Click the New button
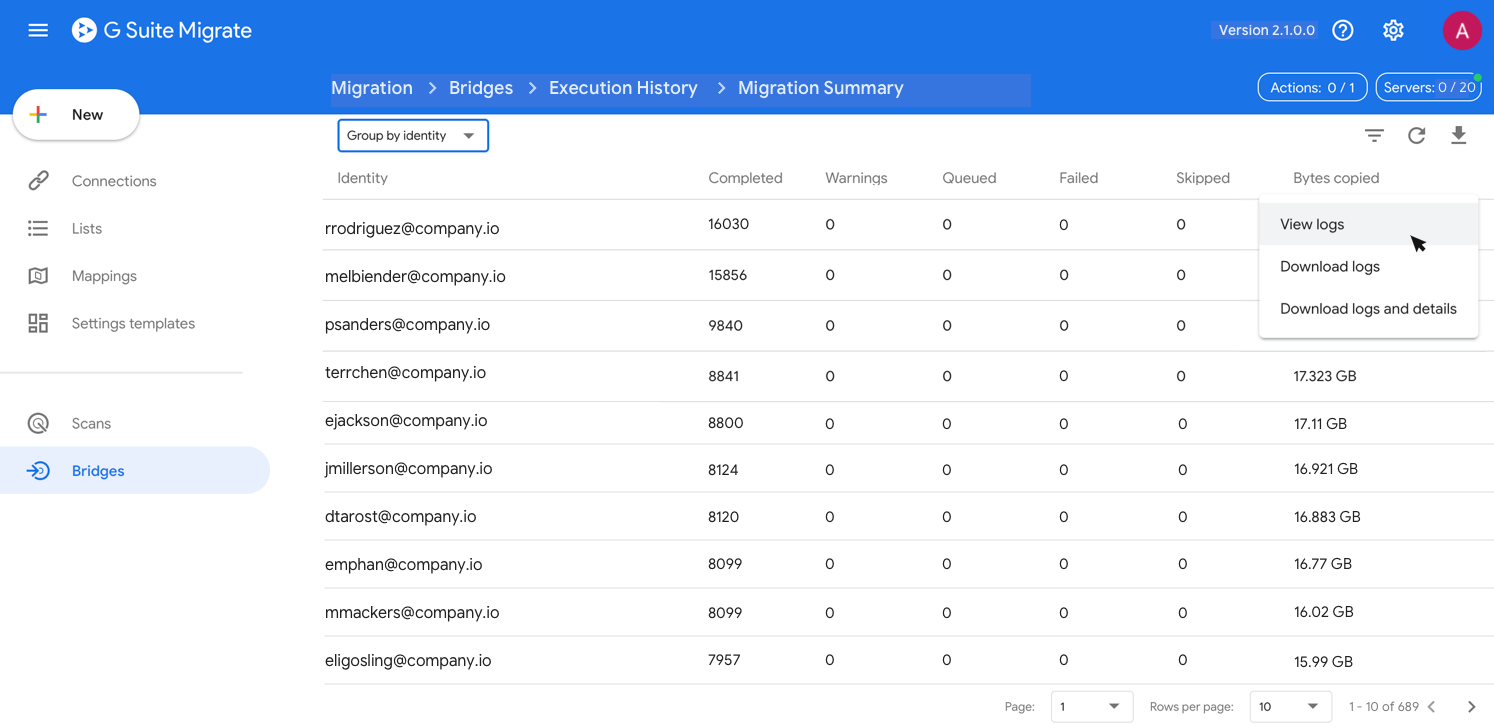 point(76,115)
